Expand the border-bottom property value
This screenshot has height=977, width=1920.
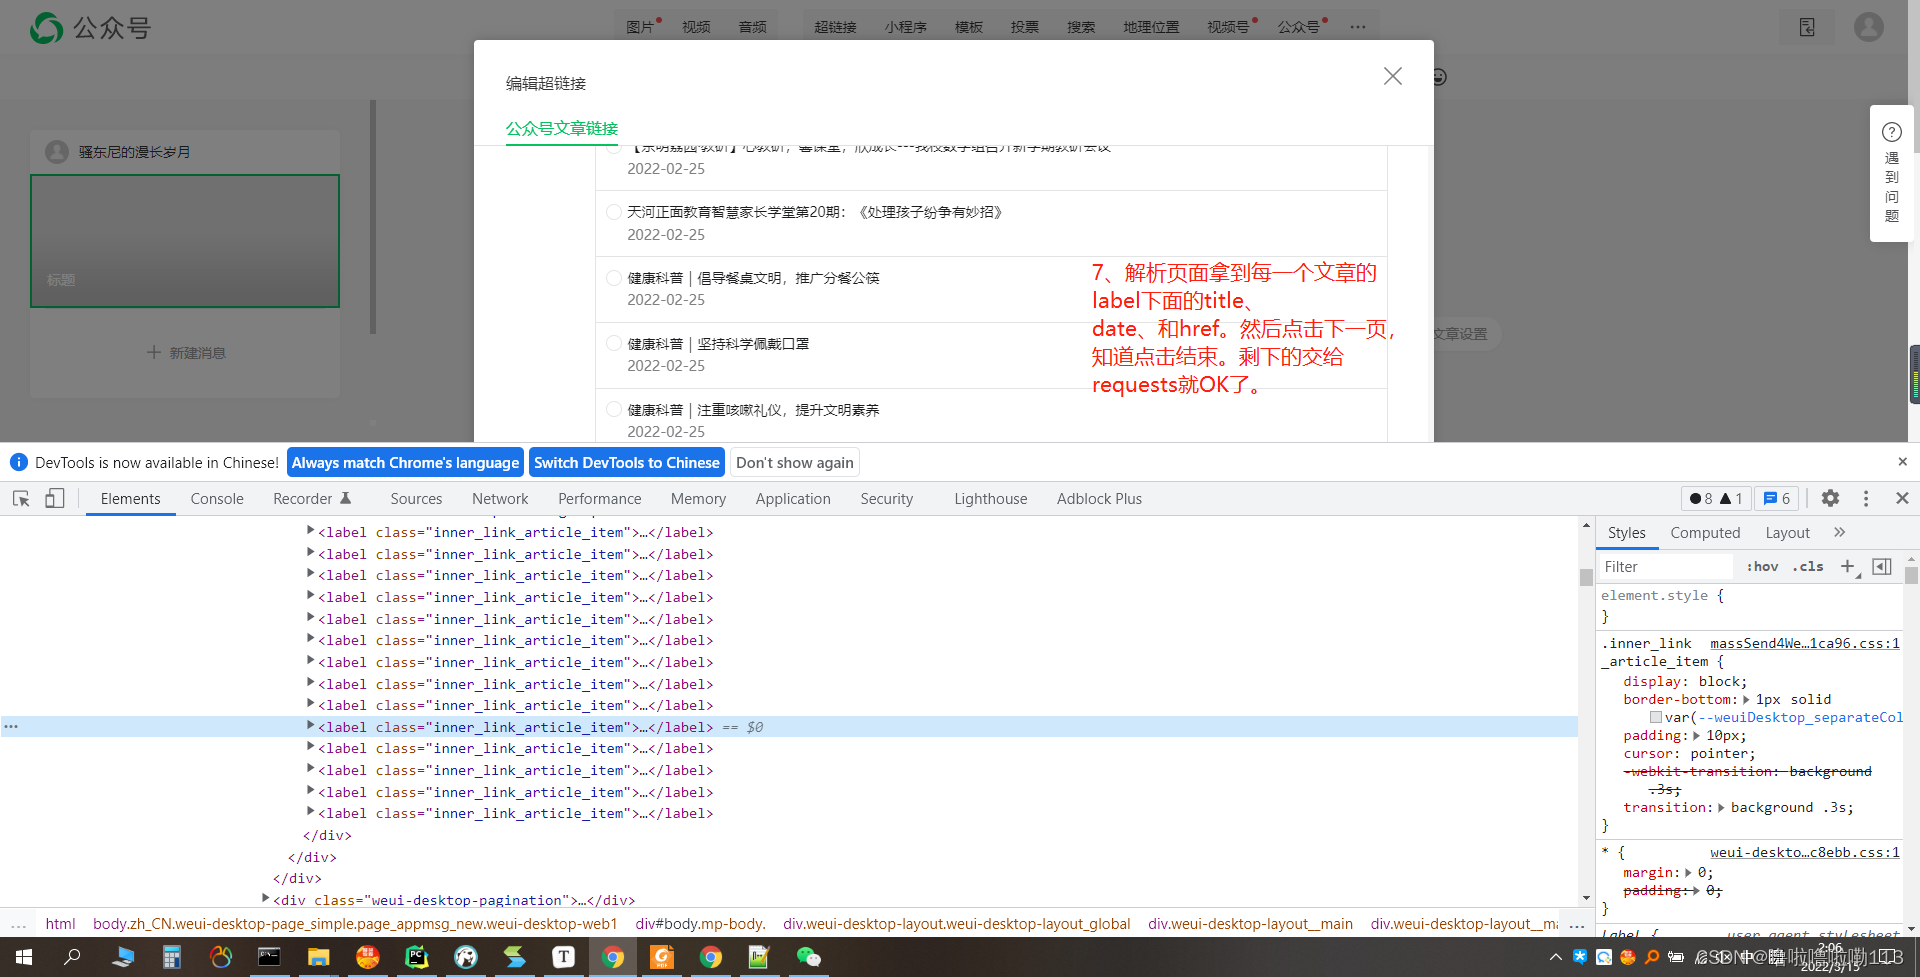coord(1746,700)
